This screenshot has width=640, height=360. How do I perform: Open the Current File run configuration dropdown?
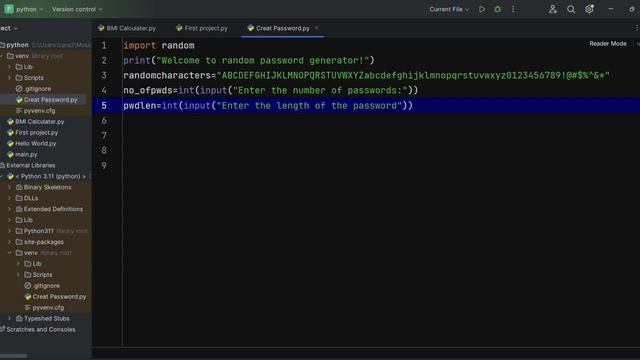[449, 9]
